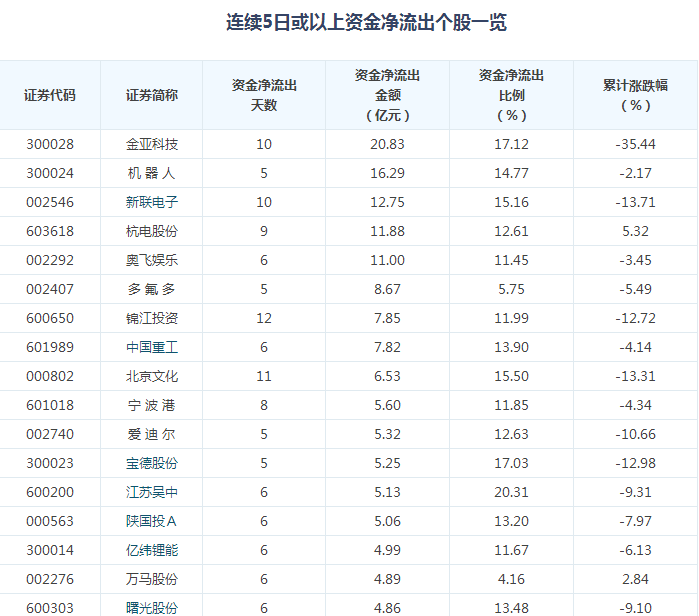Click outflow ratio 17.12 for 金亚科技

tap(511, 144)
